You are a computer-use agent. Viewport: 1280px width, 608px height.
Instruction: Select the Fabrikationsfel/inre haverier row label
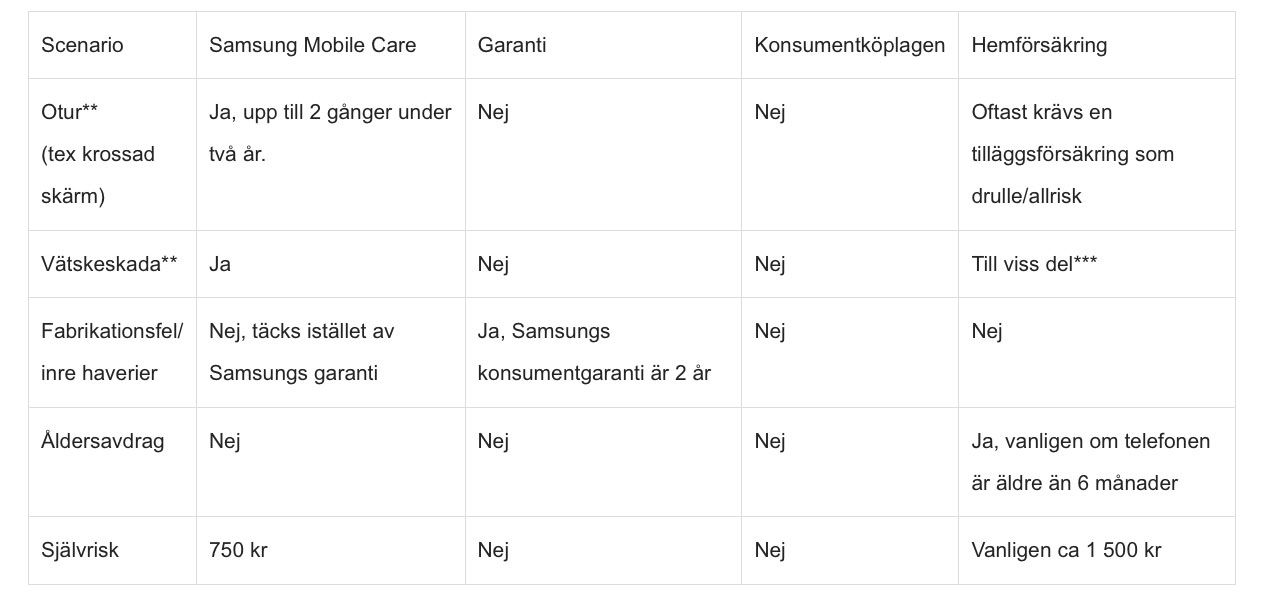tap(112, 352)
